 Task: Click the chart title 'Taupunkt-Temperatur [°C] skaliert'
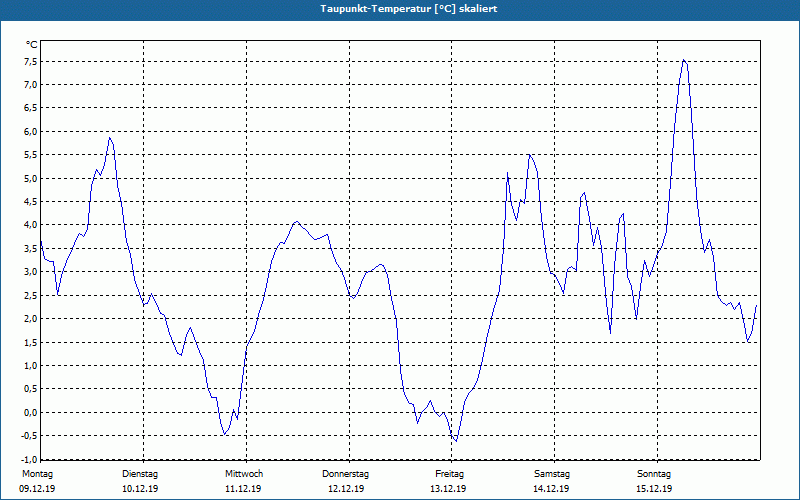pyautogui.click(x=409, y=9)
